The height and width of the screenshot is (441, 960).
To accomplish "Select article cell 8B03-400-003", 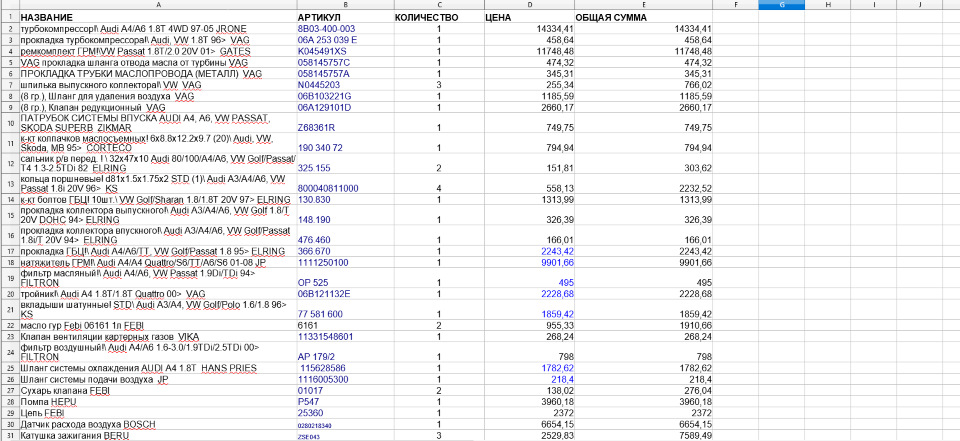I will pyautogui.click(x=345, y=29).
